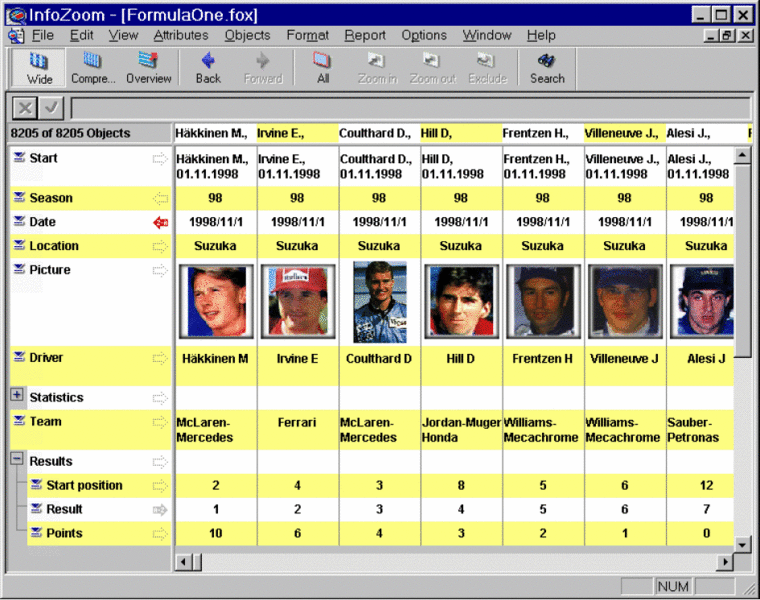Click the sort arrow for Team attribute
The height and width of the screenshot is (600, 760).
(160, 422)
